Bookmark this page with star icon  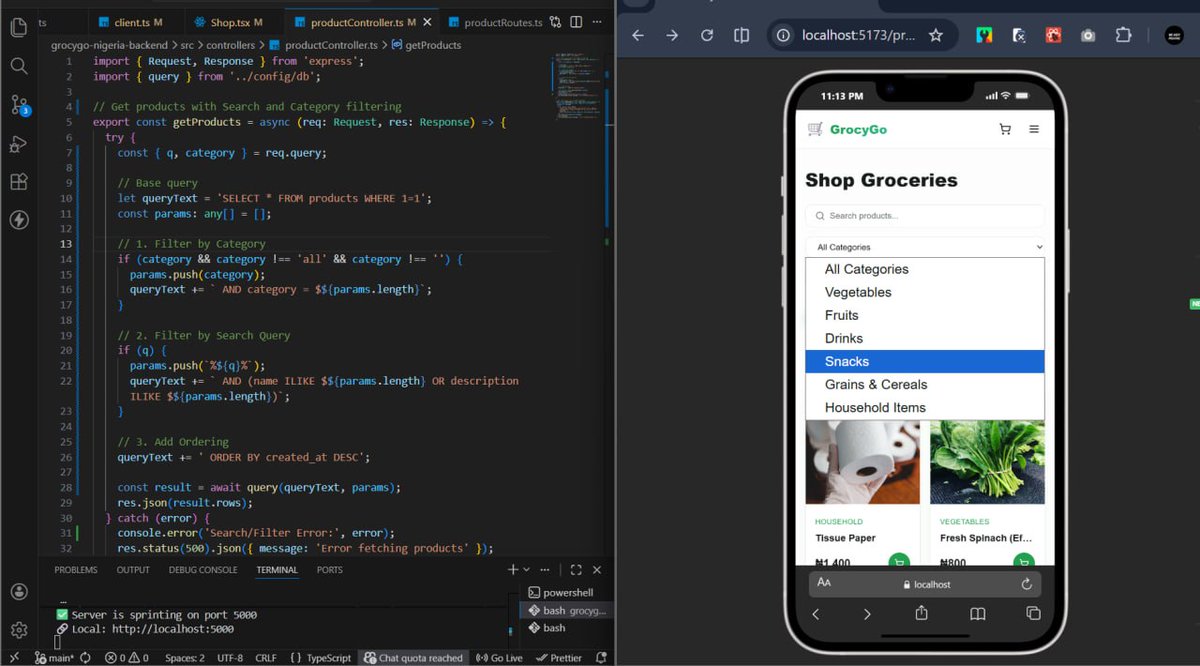[936, 35]
